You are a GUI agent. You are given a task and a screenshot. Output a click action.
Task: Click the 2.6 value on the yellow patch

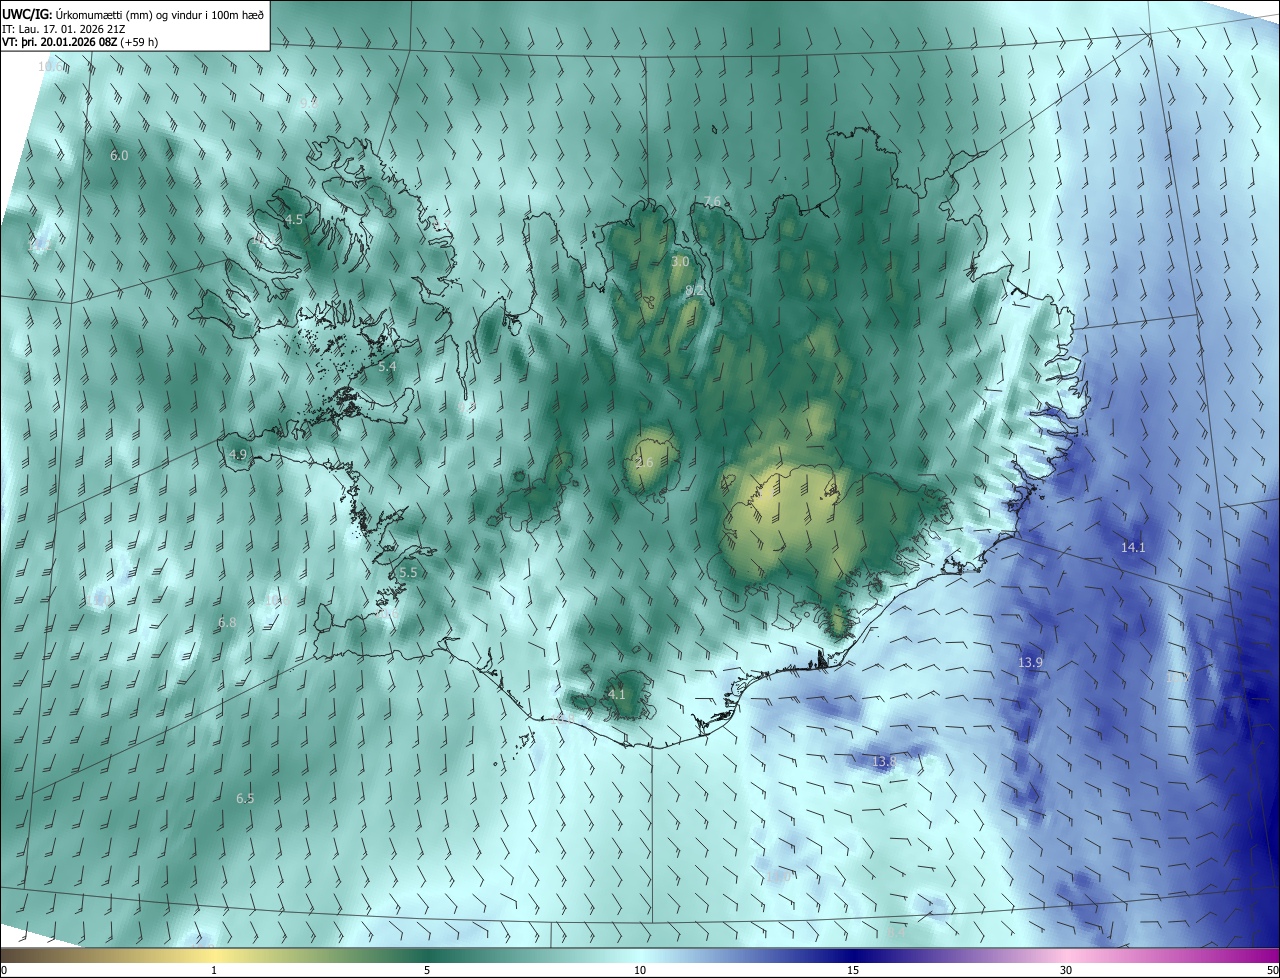click(645, 463)
